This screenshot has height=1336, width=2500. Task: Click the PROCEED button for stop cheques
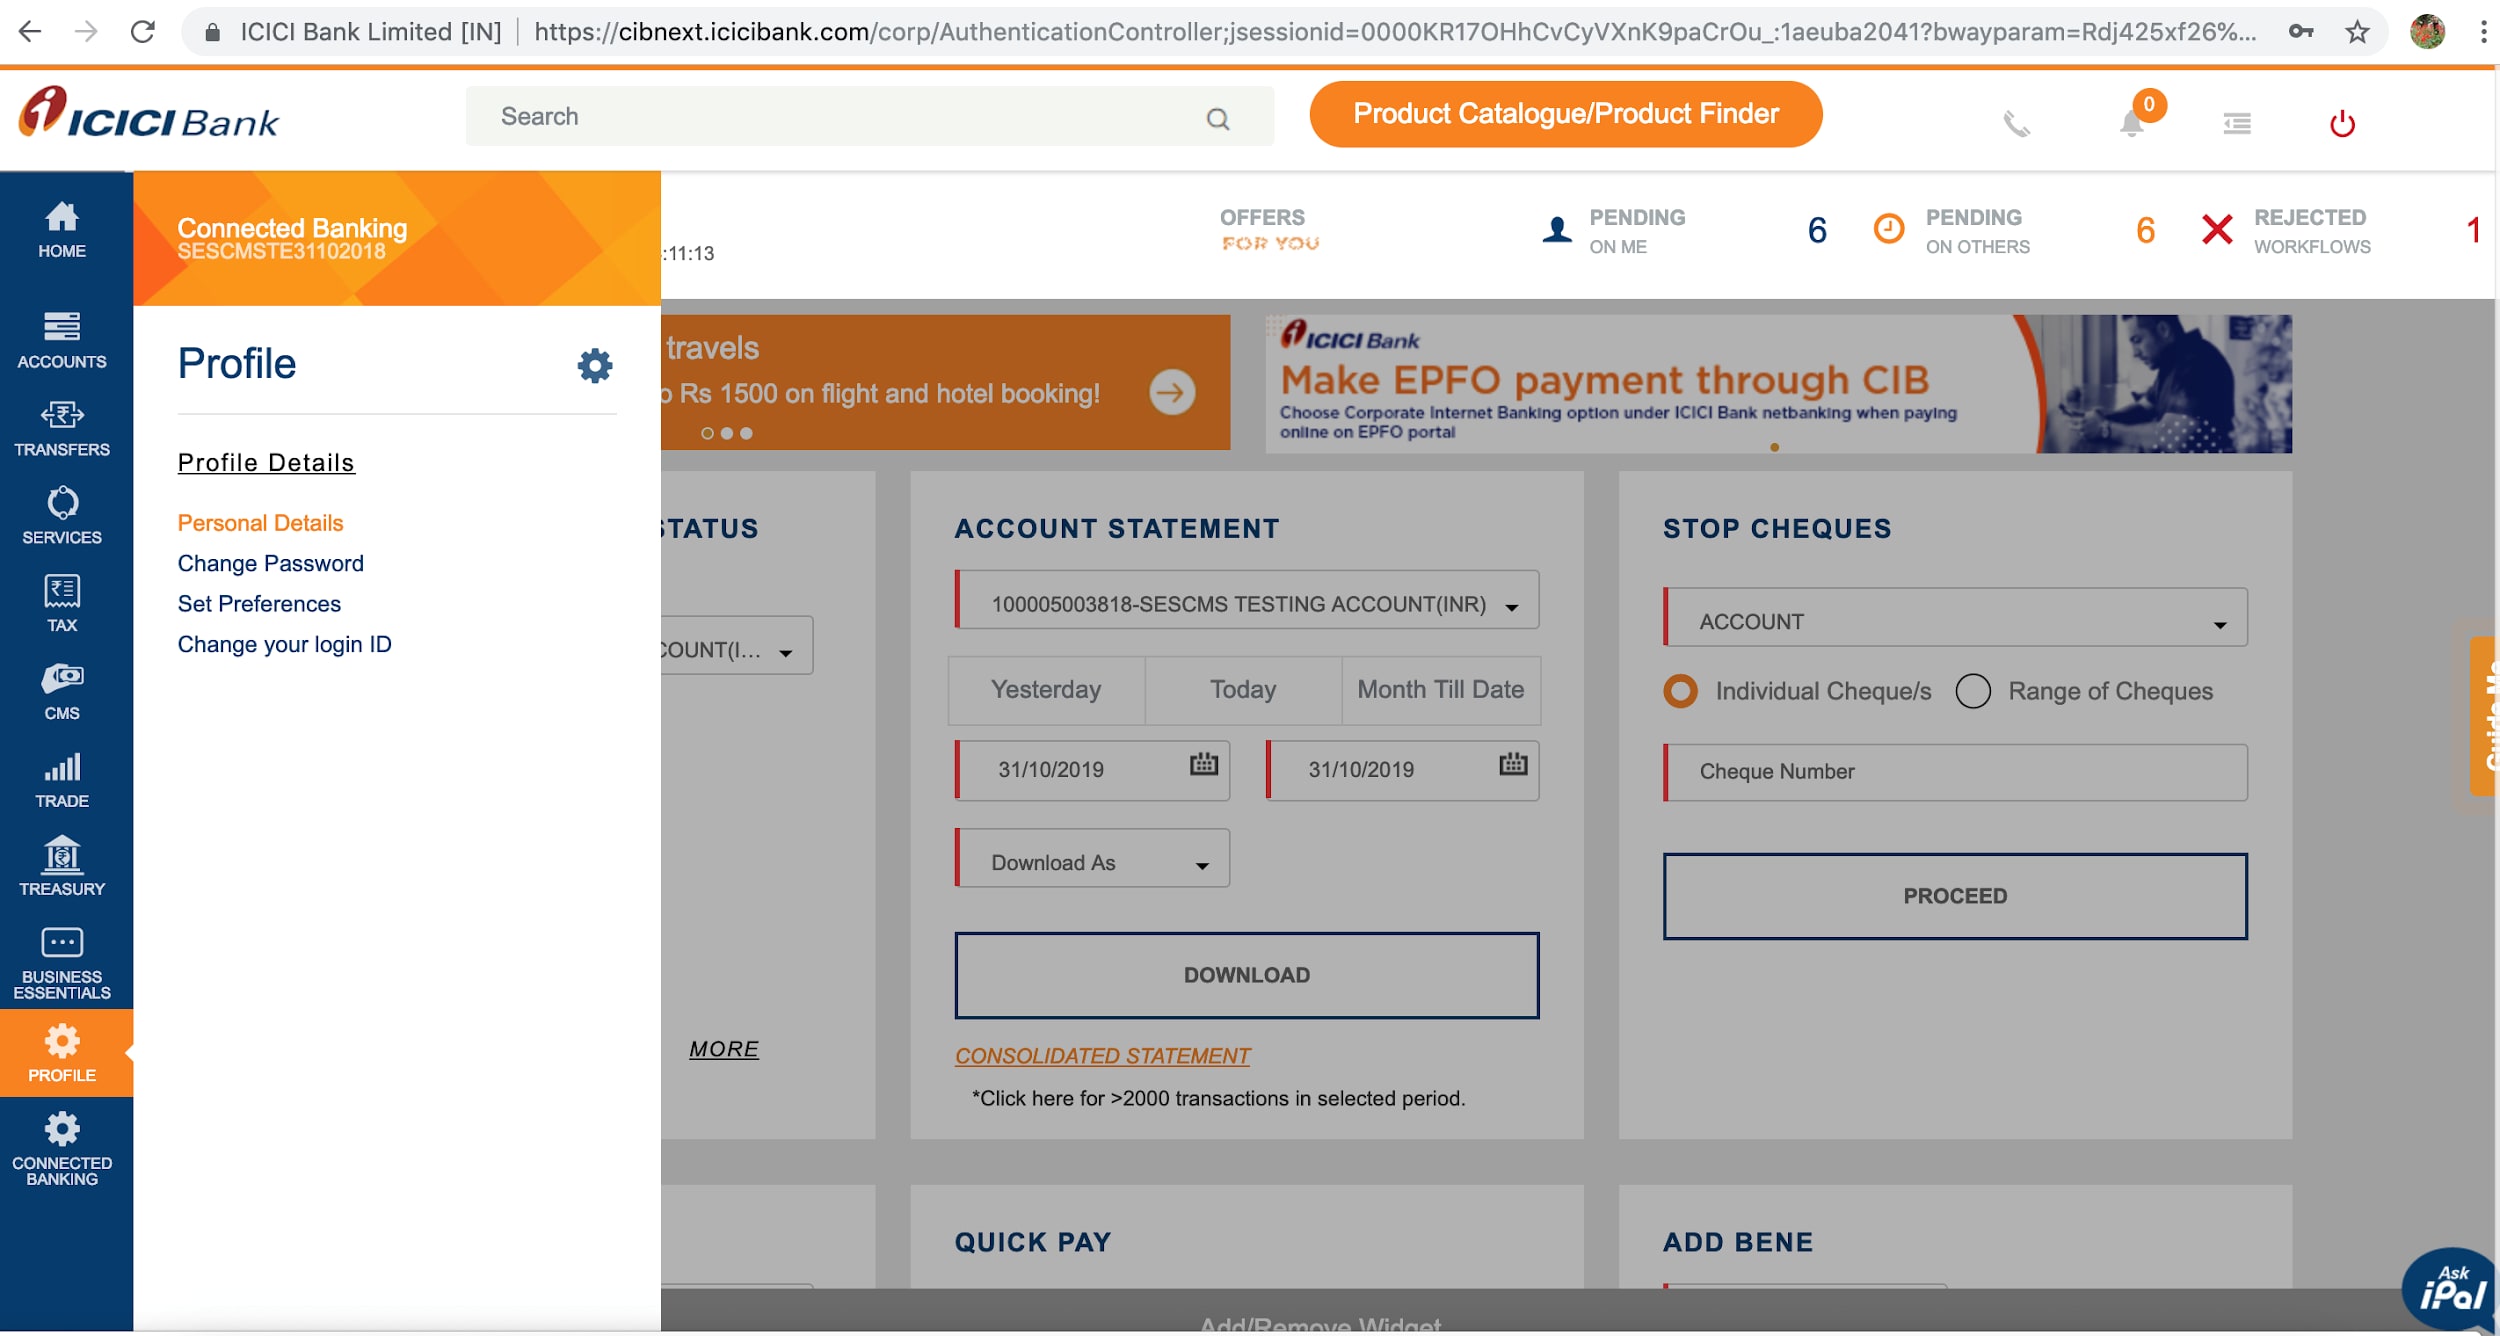click(1955, 896)
